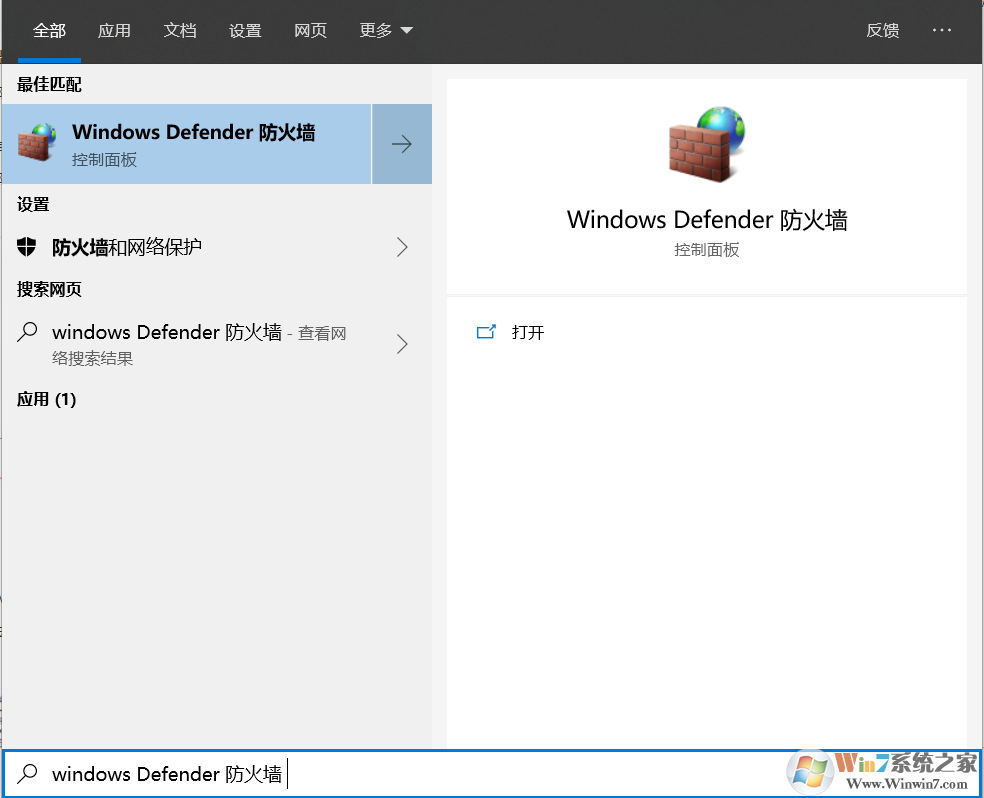The width and height of the screenshot is (984, 798).
Task: Click the search magnifier in the search box
Action: (26, 773)
